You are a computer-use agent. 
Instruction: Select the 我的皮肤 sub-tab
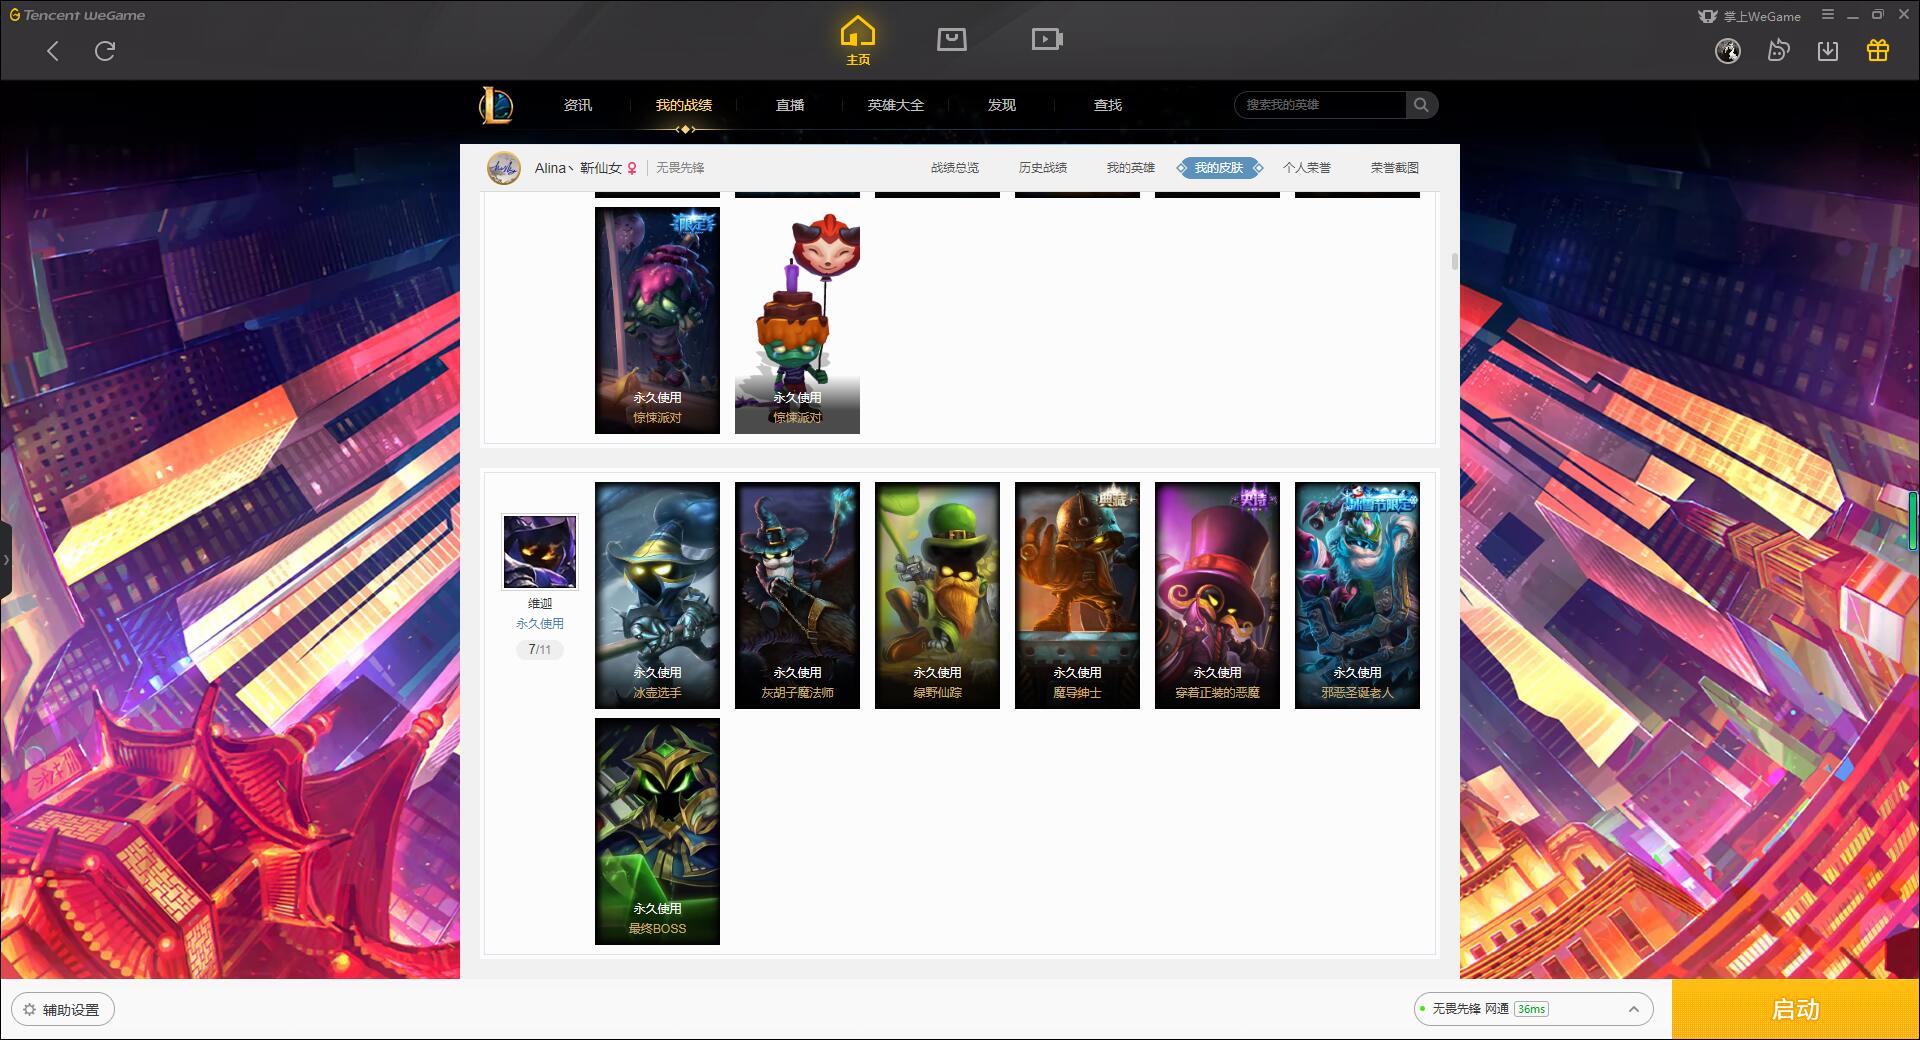coord(1219,168)
